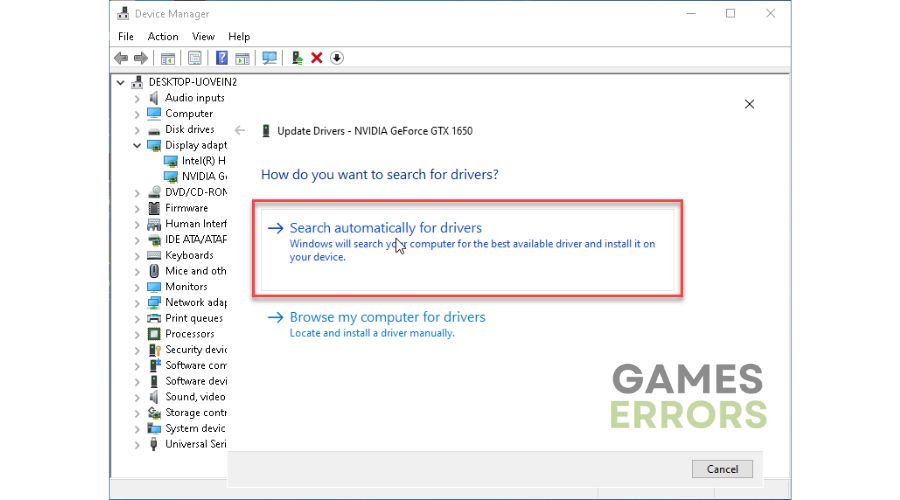900x500 pixels.
Task: Click the Keyboards icon in tree
Action: click(154, 255)
